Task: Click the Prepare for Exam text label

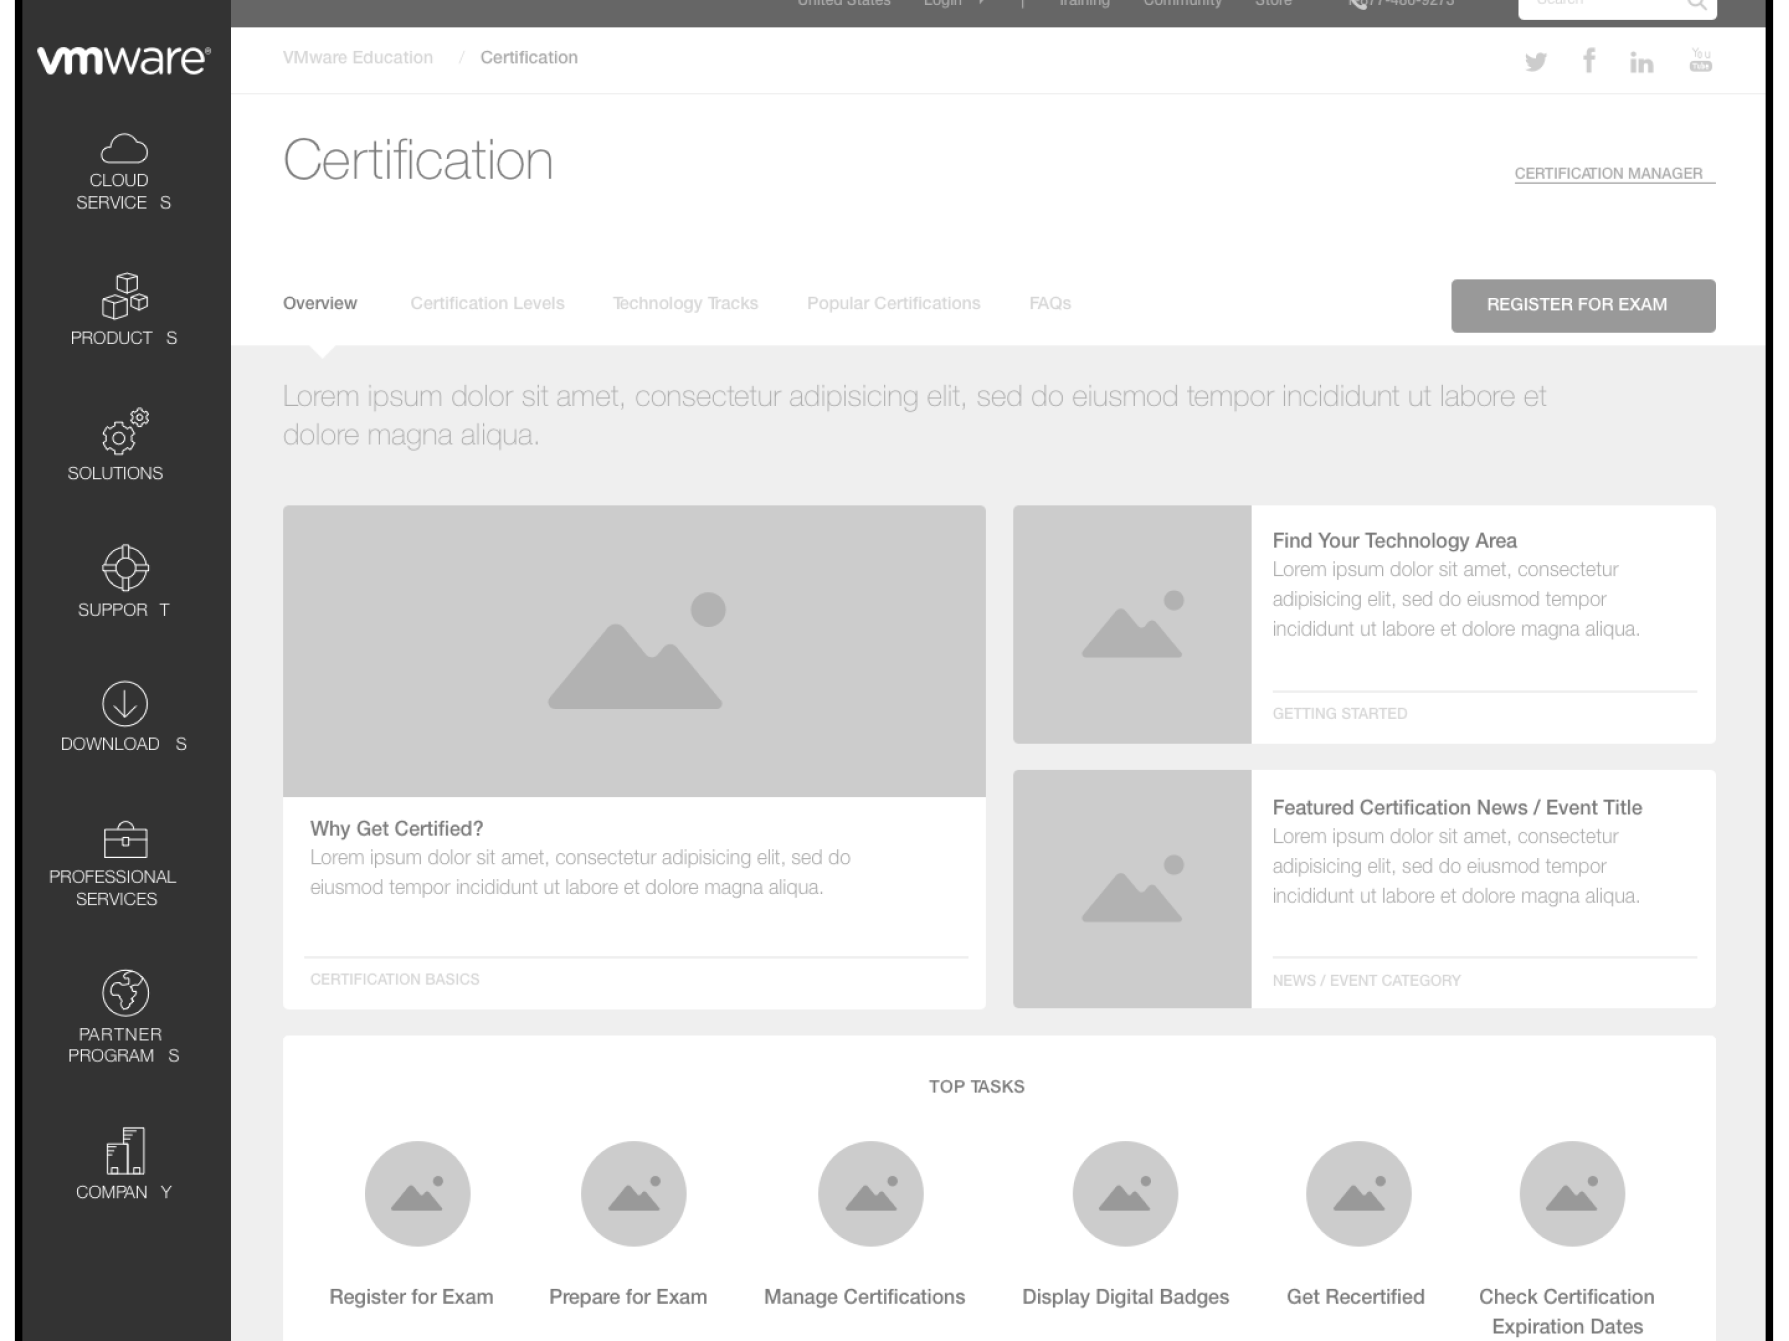Action: (x=628, y=1296)
